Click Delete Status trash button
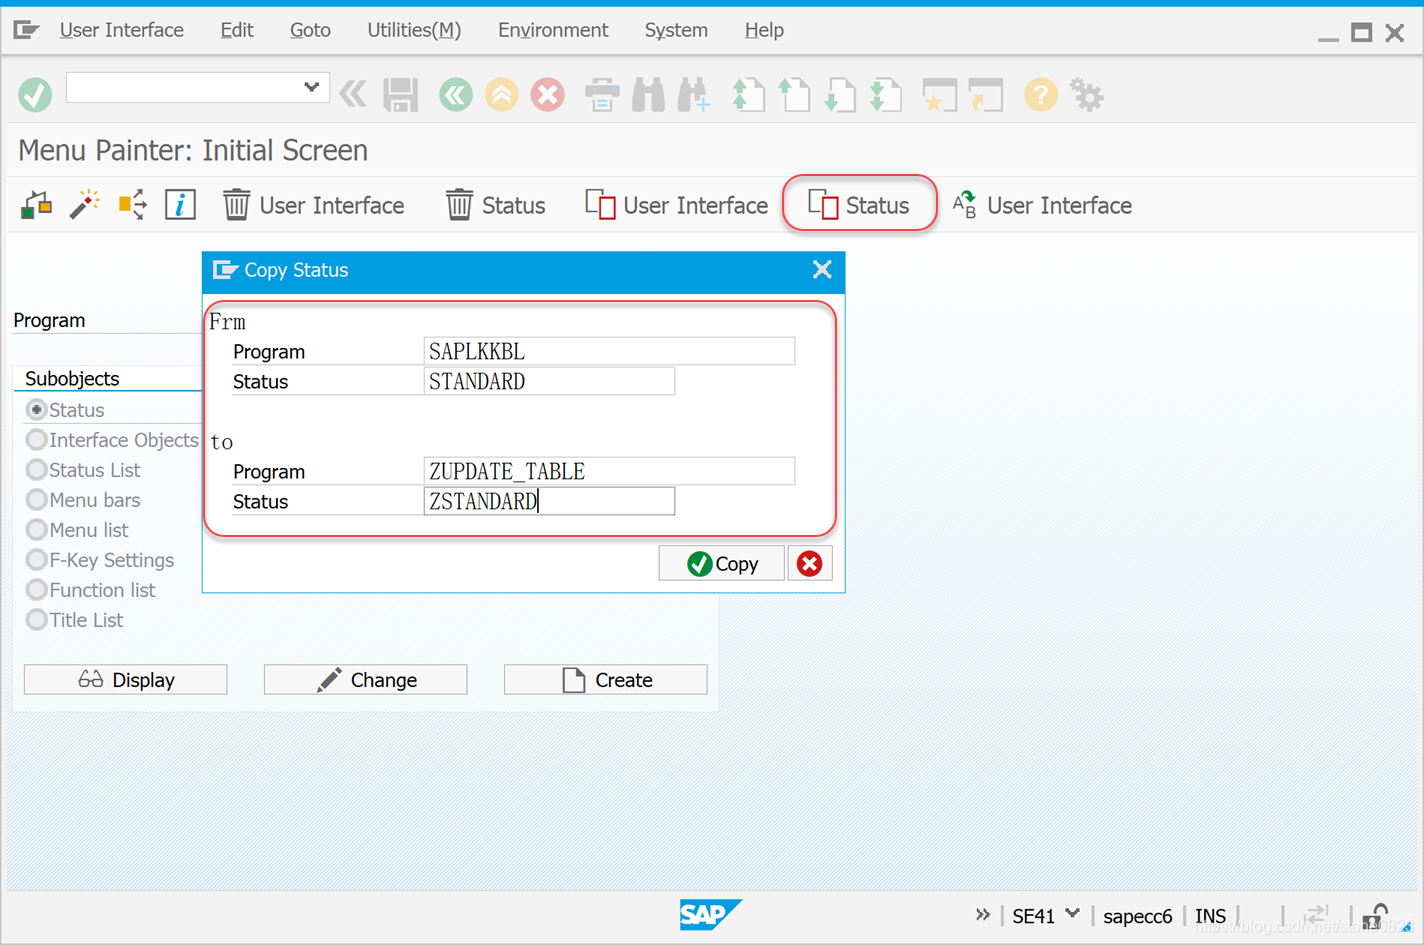 496,205
